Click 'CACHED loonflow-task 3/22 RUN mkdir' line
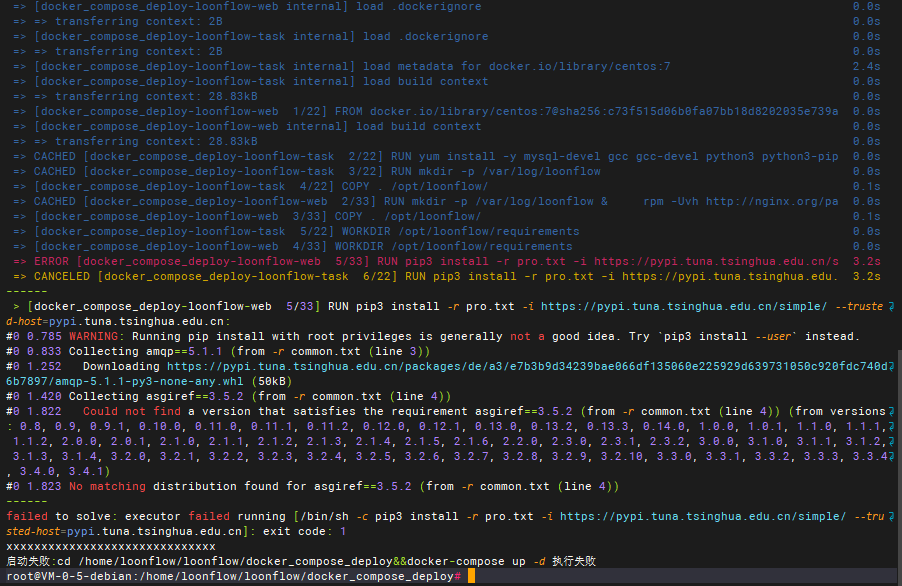 pyautogui.click(x=446, y=171)
